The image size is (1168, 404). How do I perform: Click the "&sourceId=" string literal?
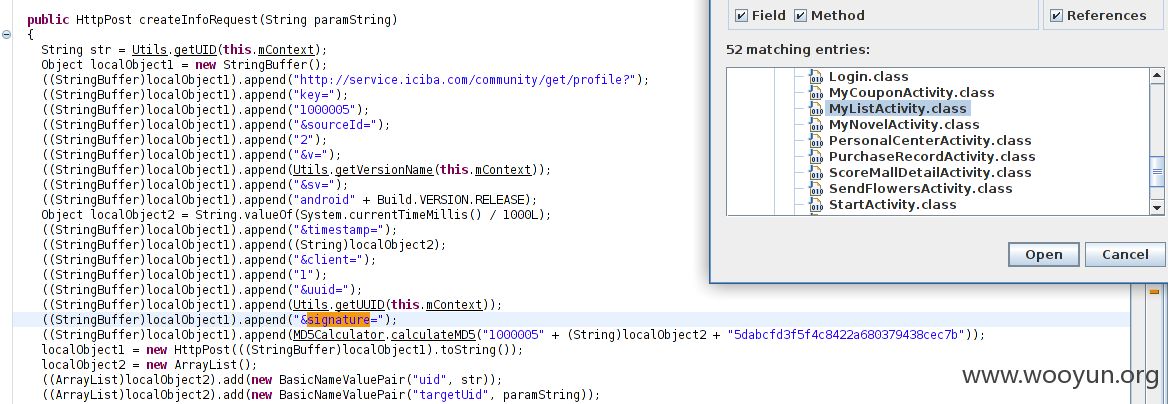[x=334, y=124]
